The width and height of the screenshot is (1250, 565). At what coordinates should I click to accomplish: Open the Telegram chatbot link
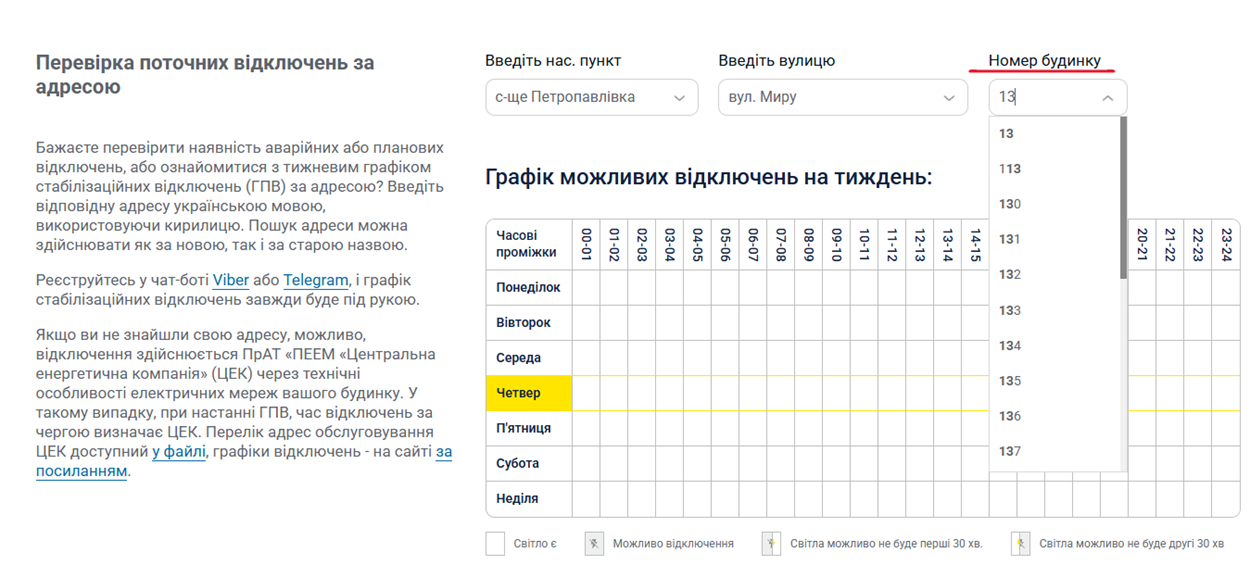click(x=315, y=281)
